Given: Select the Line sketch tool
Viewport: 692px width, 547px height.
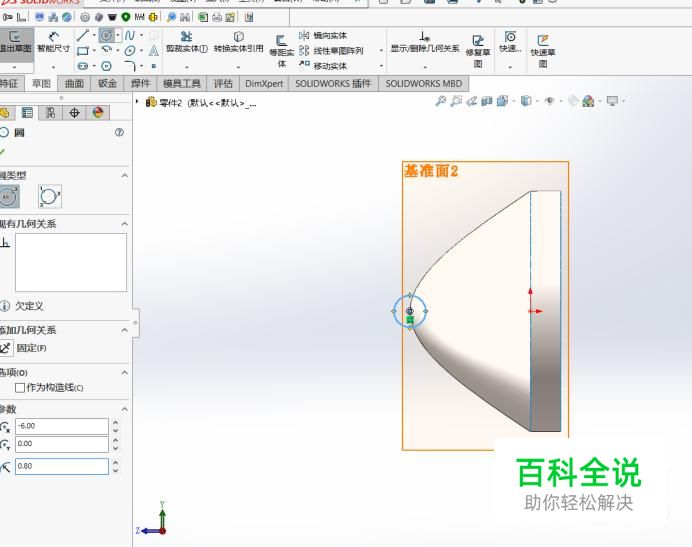Looking at the screenshot, I should 83,35.
